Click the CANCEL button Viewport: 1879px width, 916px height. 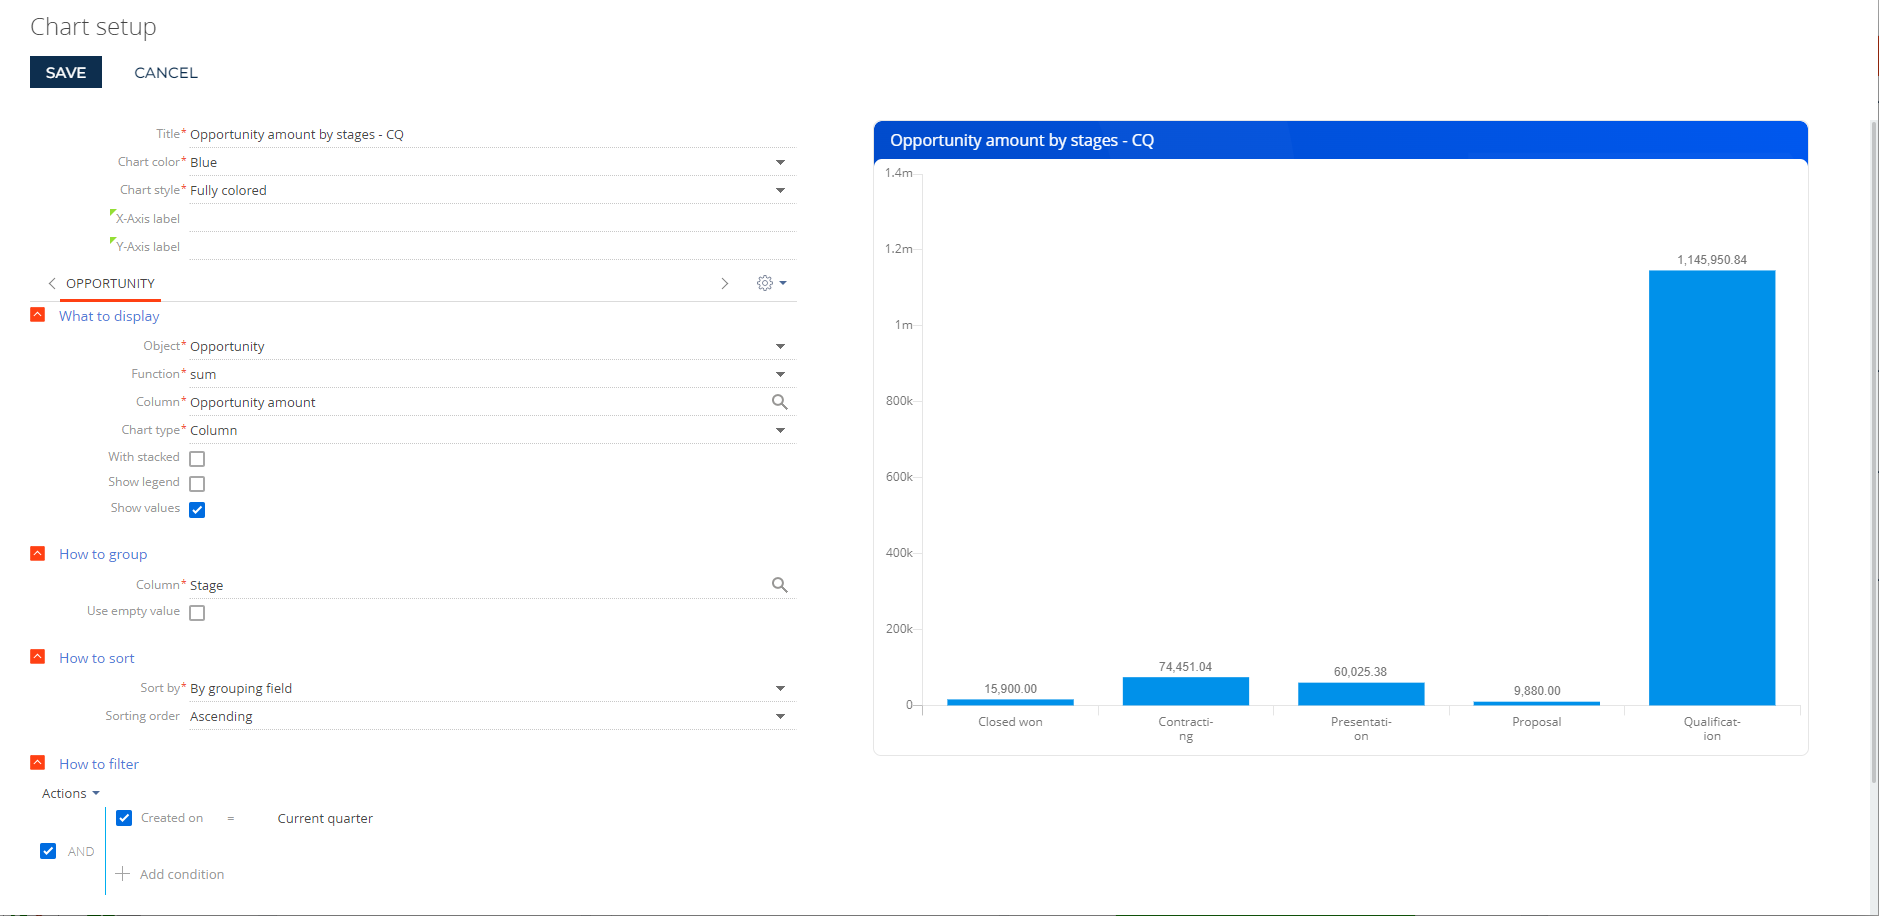[165, 71]
